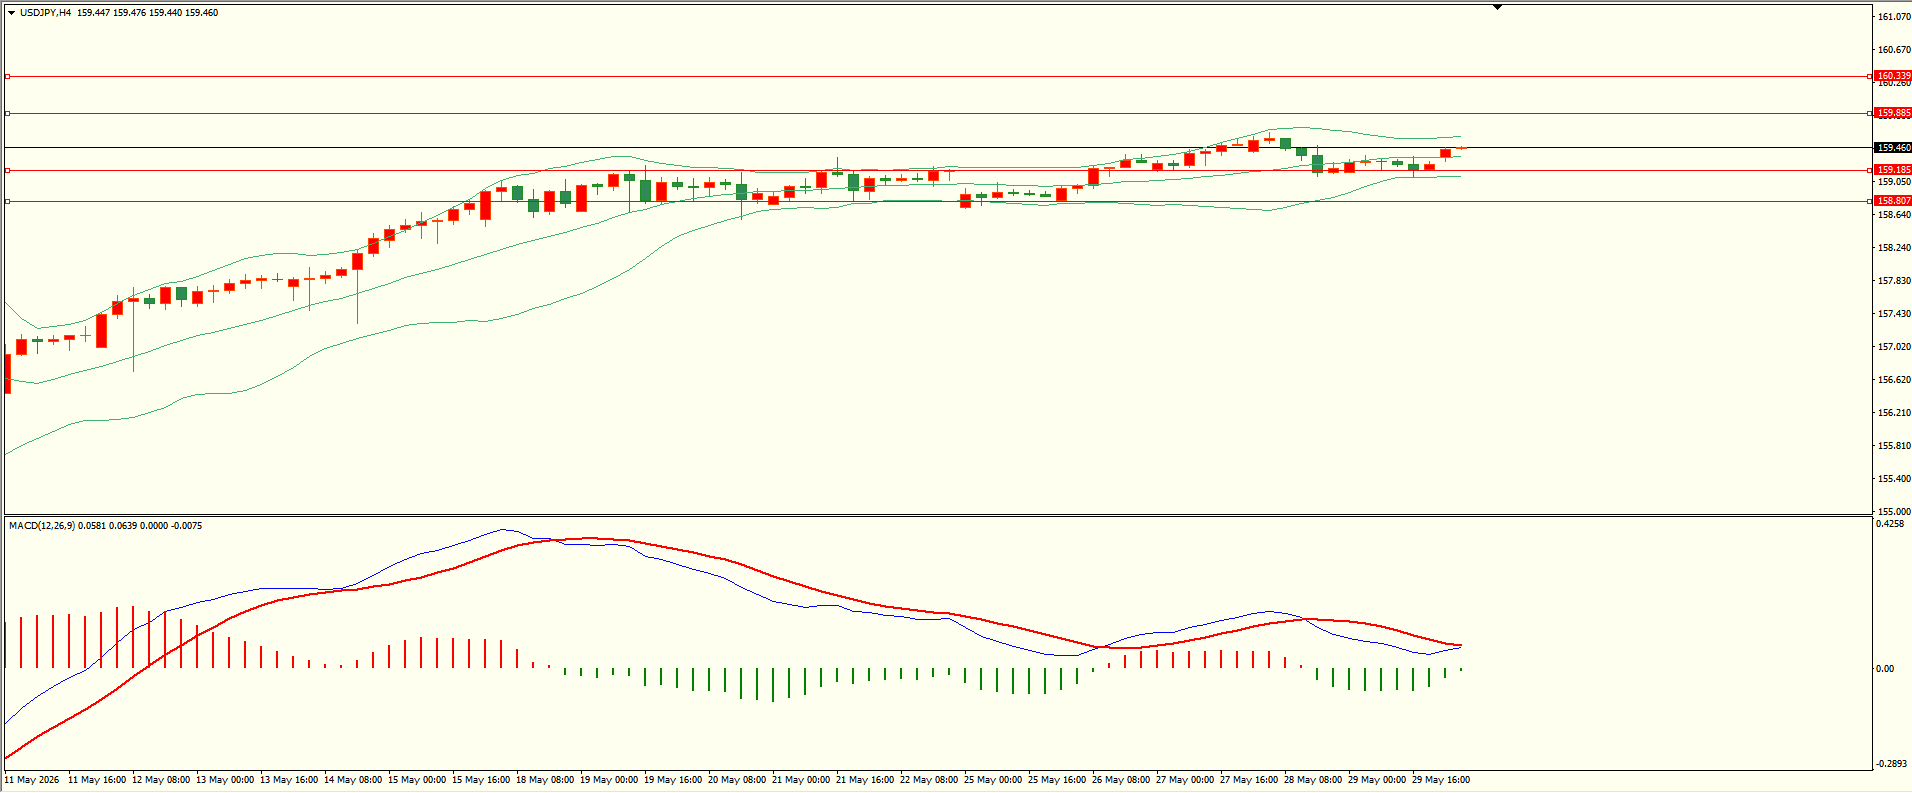Screen dimensions: 1912x793
Task: Click the red 160.339 price level tag
Action: coord(1893,76)
